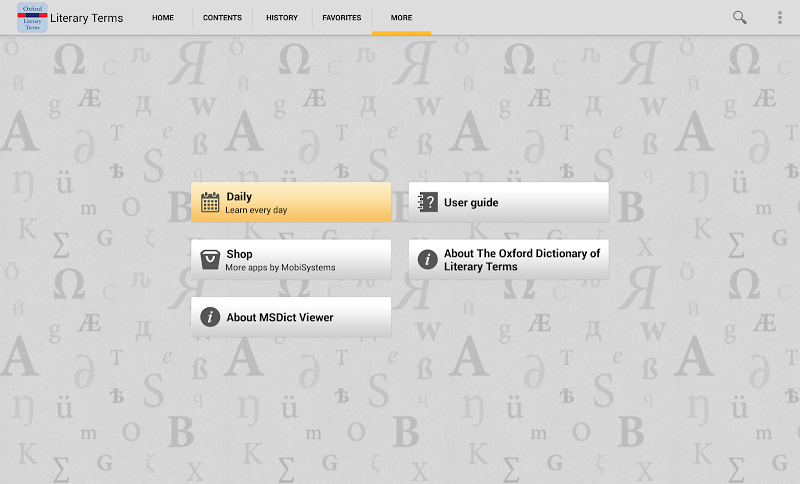
Task: Tap the Oxford Literary Terms app logo
Action: (x=32, y=17)
